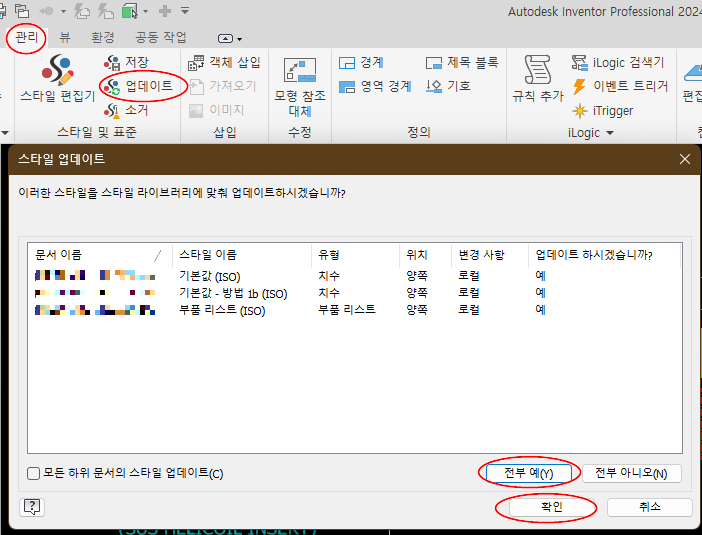Click 규칙 추가 to add iLogic rule
Viewport: 702px width, 535px height.
tap(538, 78)
